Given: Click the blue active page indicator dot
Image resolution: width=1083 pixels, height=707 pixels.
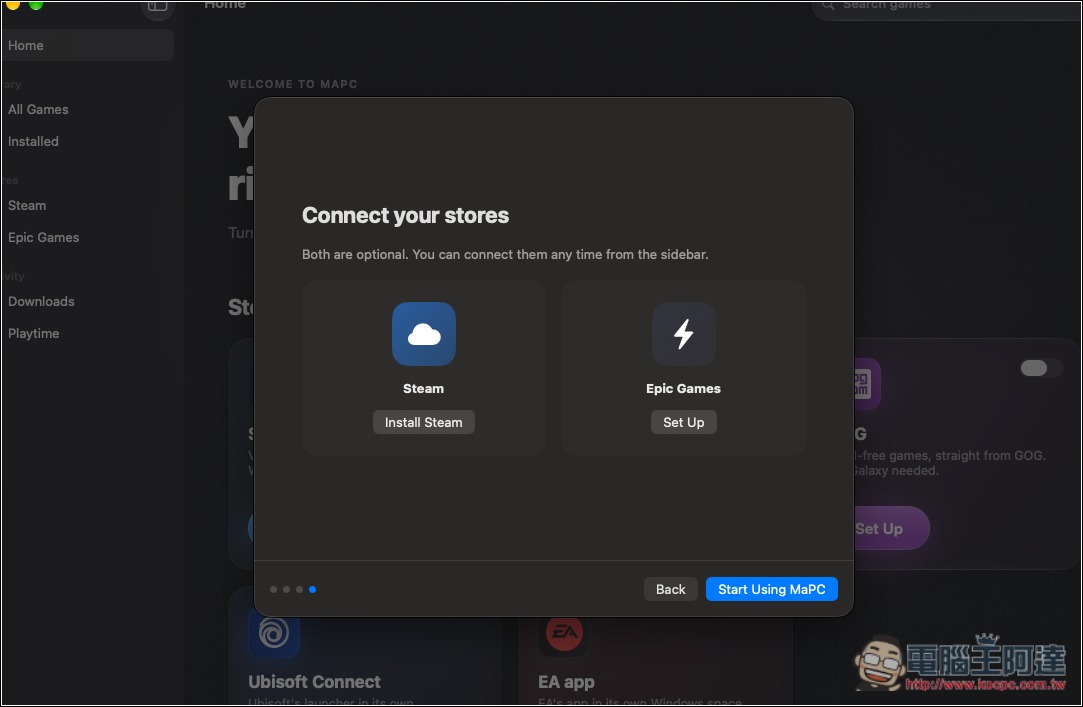Looking at the screenshot, I should coord(313,589).
